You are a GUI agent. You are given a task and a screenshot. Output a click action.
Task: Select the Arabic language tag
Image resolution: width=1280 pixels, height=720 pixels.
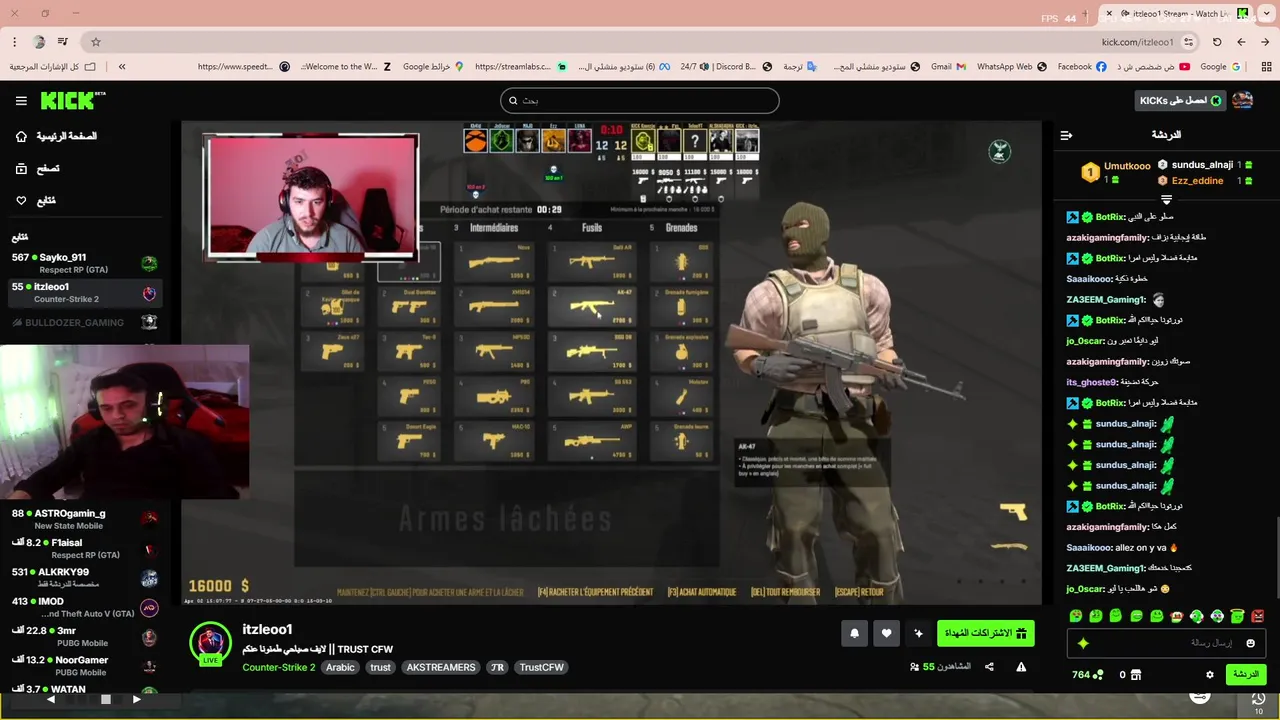[340, 667]
